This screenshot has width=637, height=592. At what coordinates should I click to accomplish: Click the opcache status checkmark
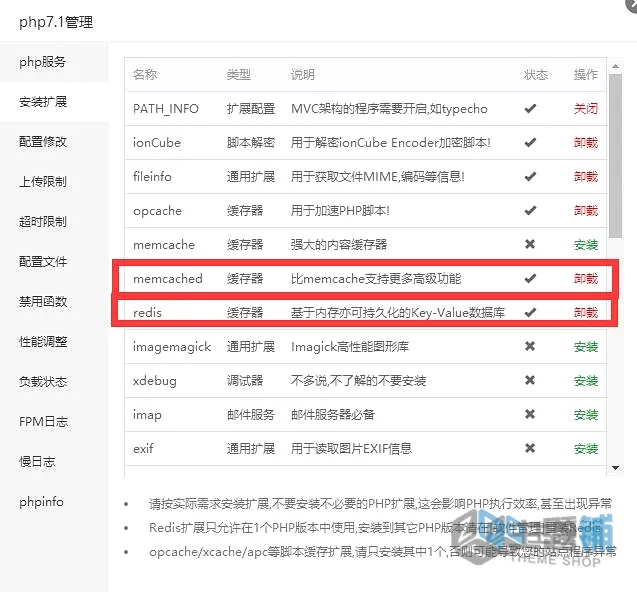tap(530, 210)
